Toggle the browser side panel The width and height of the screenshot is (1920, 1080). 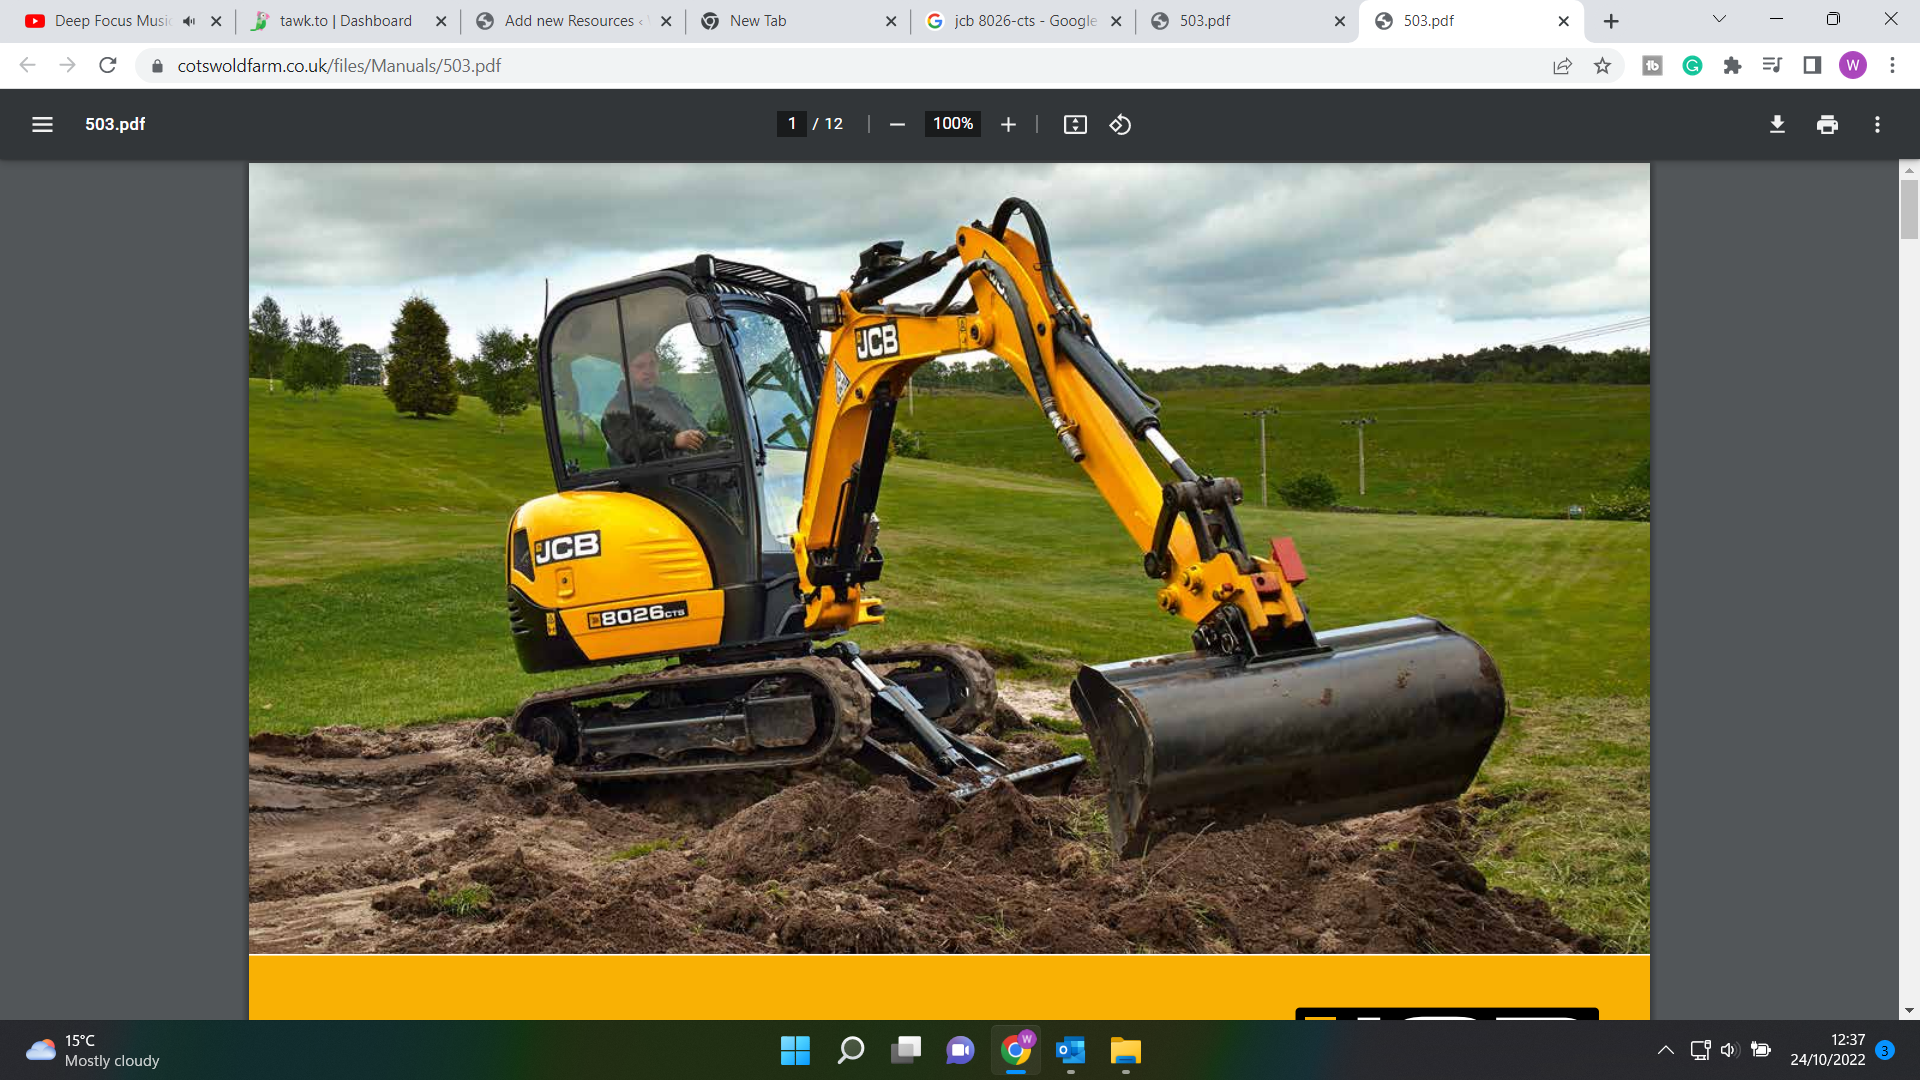[1812, 65]
